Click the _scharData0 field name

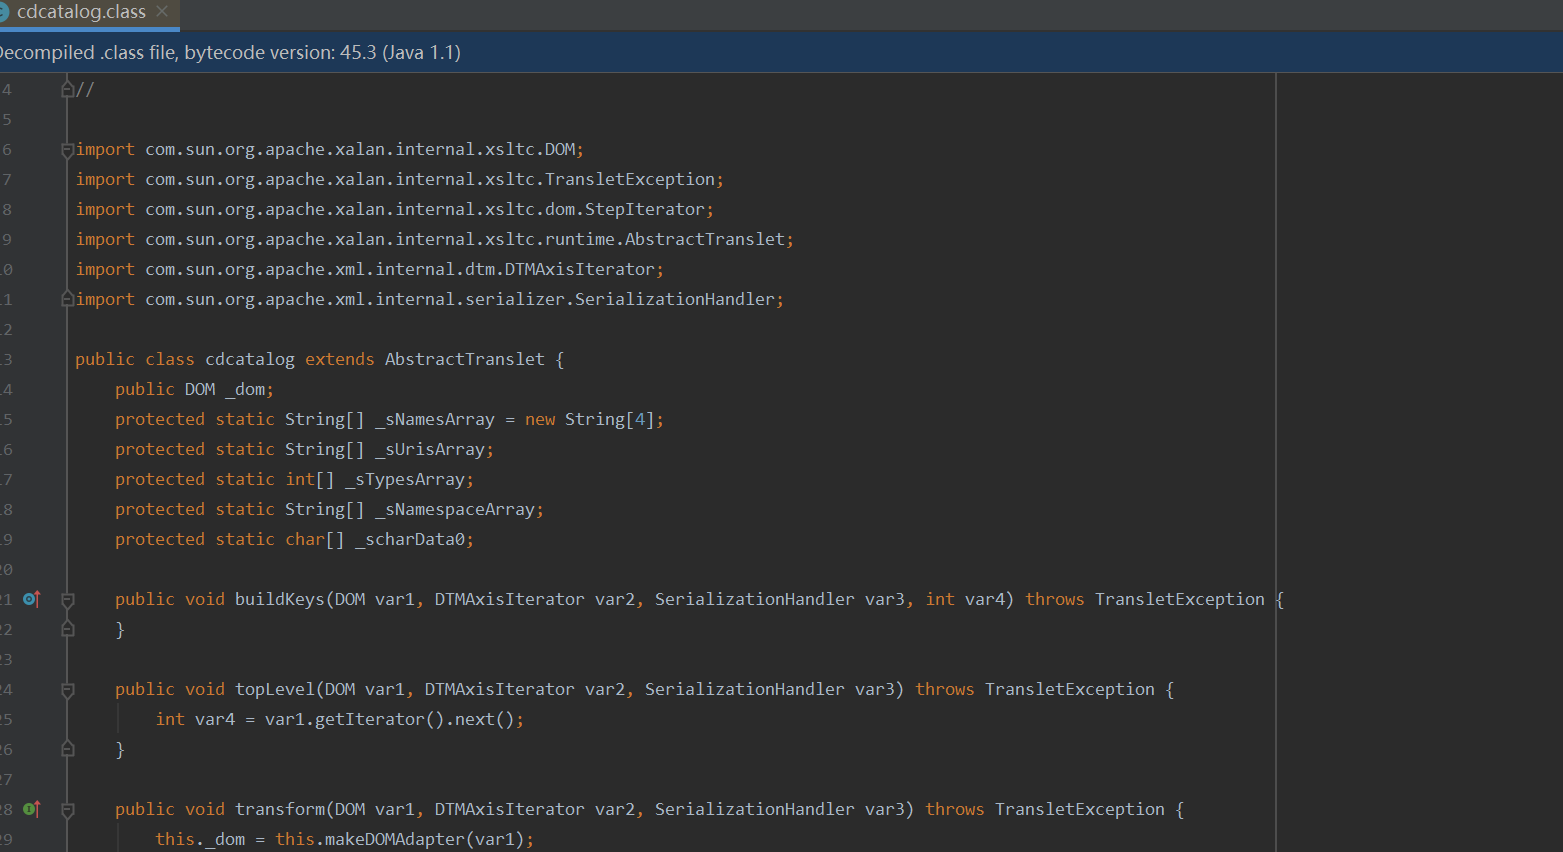click(x=410, y=539)
